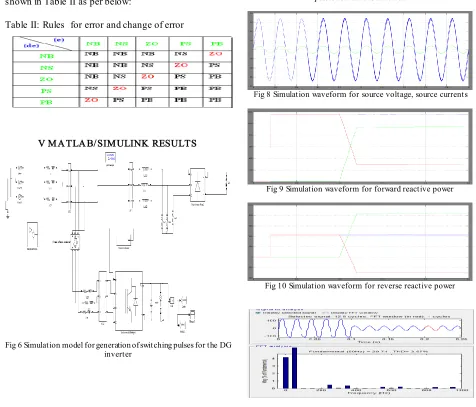Click the red ZO cell in the PS row
This screenshot has width=476, height=407.
(120, 88)
